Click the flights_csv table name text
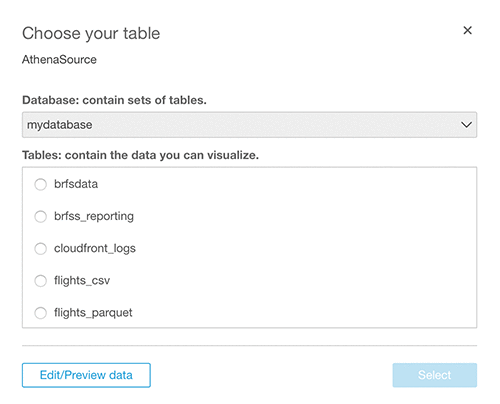Viewport: 500px width, 404px height. (x=82, y=280)
